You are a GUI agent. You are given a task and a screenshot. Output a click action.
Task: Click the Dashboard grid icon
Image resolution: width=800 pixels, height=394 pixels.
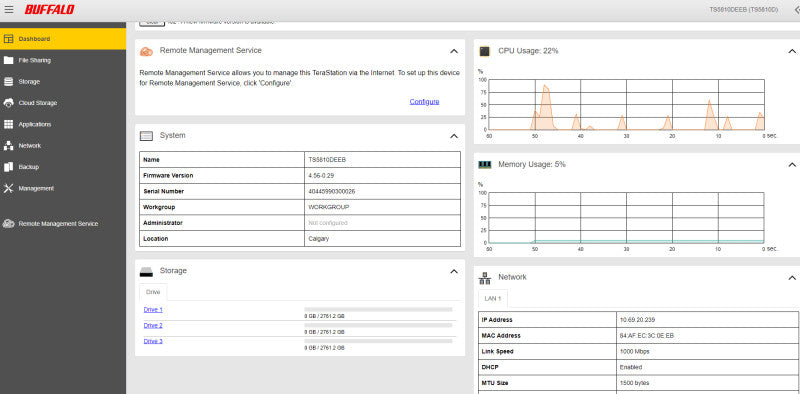(9, 39)
